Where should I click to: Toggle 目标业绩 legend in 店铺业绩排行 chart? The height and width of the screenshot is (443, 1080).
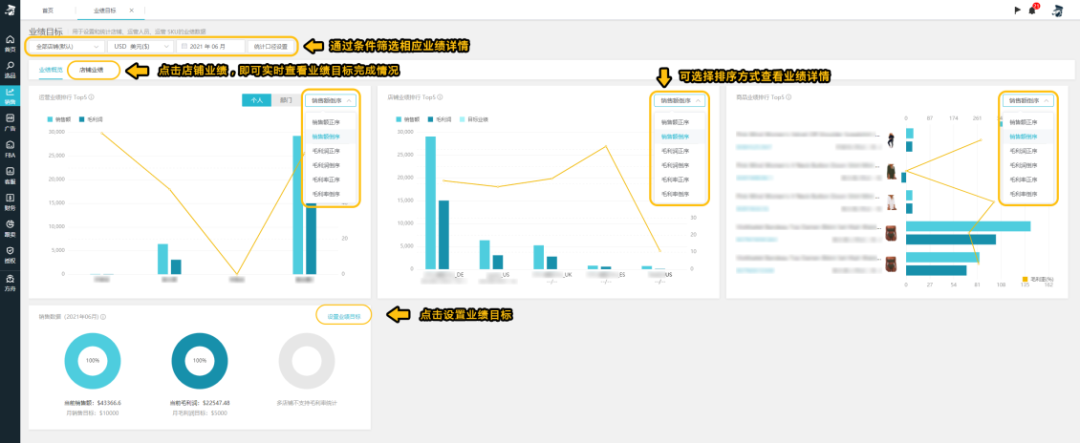tap(473, 119)
